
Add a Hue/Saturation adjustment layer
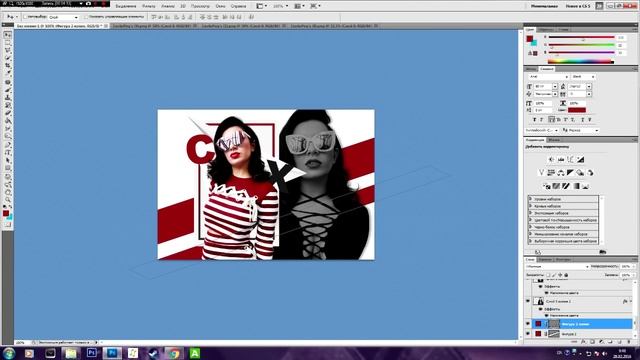[551, 173]
